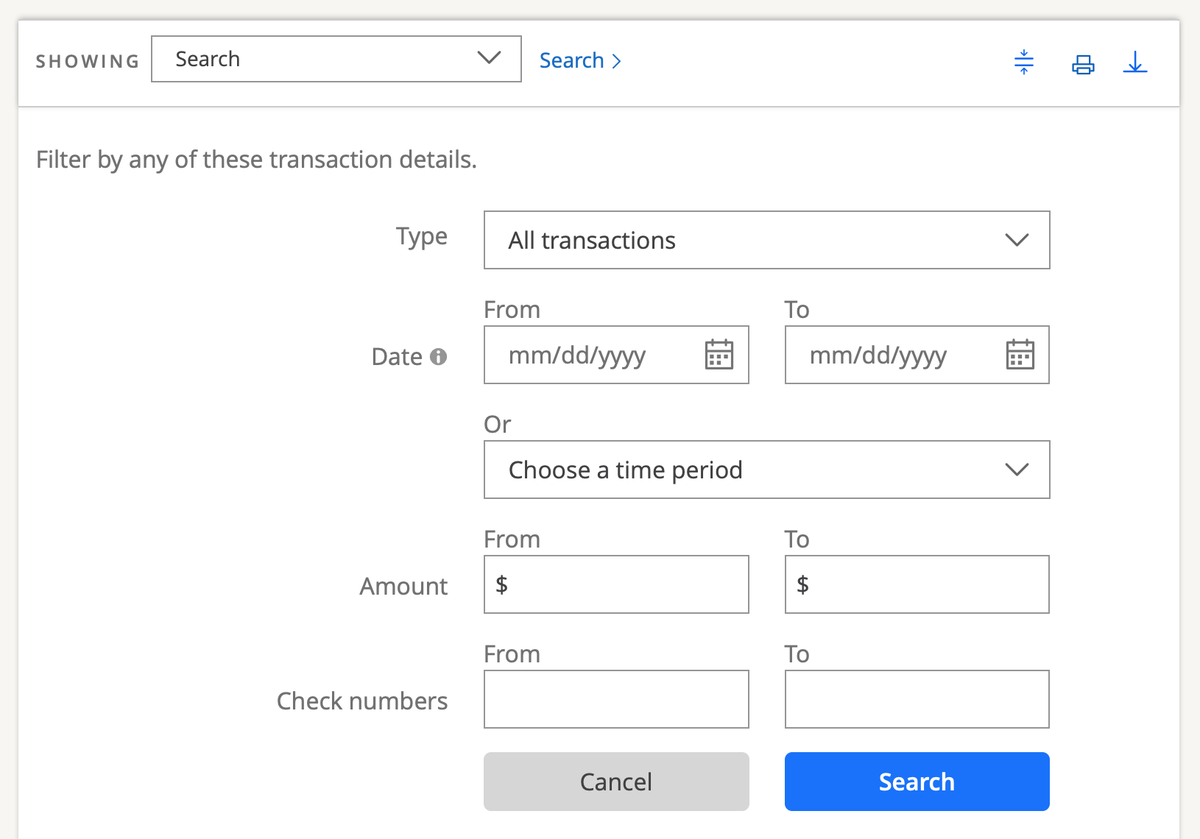Focus the Date From field
This screenshot has width=1200, height=839.
616,355
